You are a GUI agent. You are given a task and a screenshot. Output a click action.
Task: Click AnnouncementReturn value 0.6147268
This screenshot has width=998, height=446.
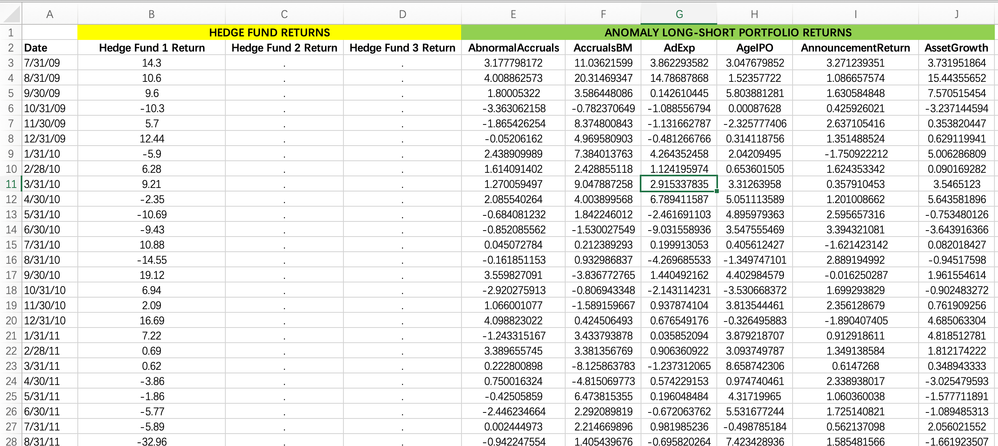pos(855,364)
